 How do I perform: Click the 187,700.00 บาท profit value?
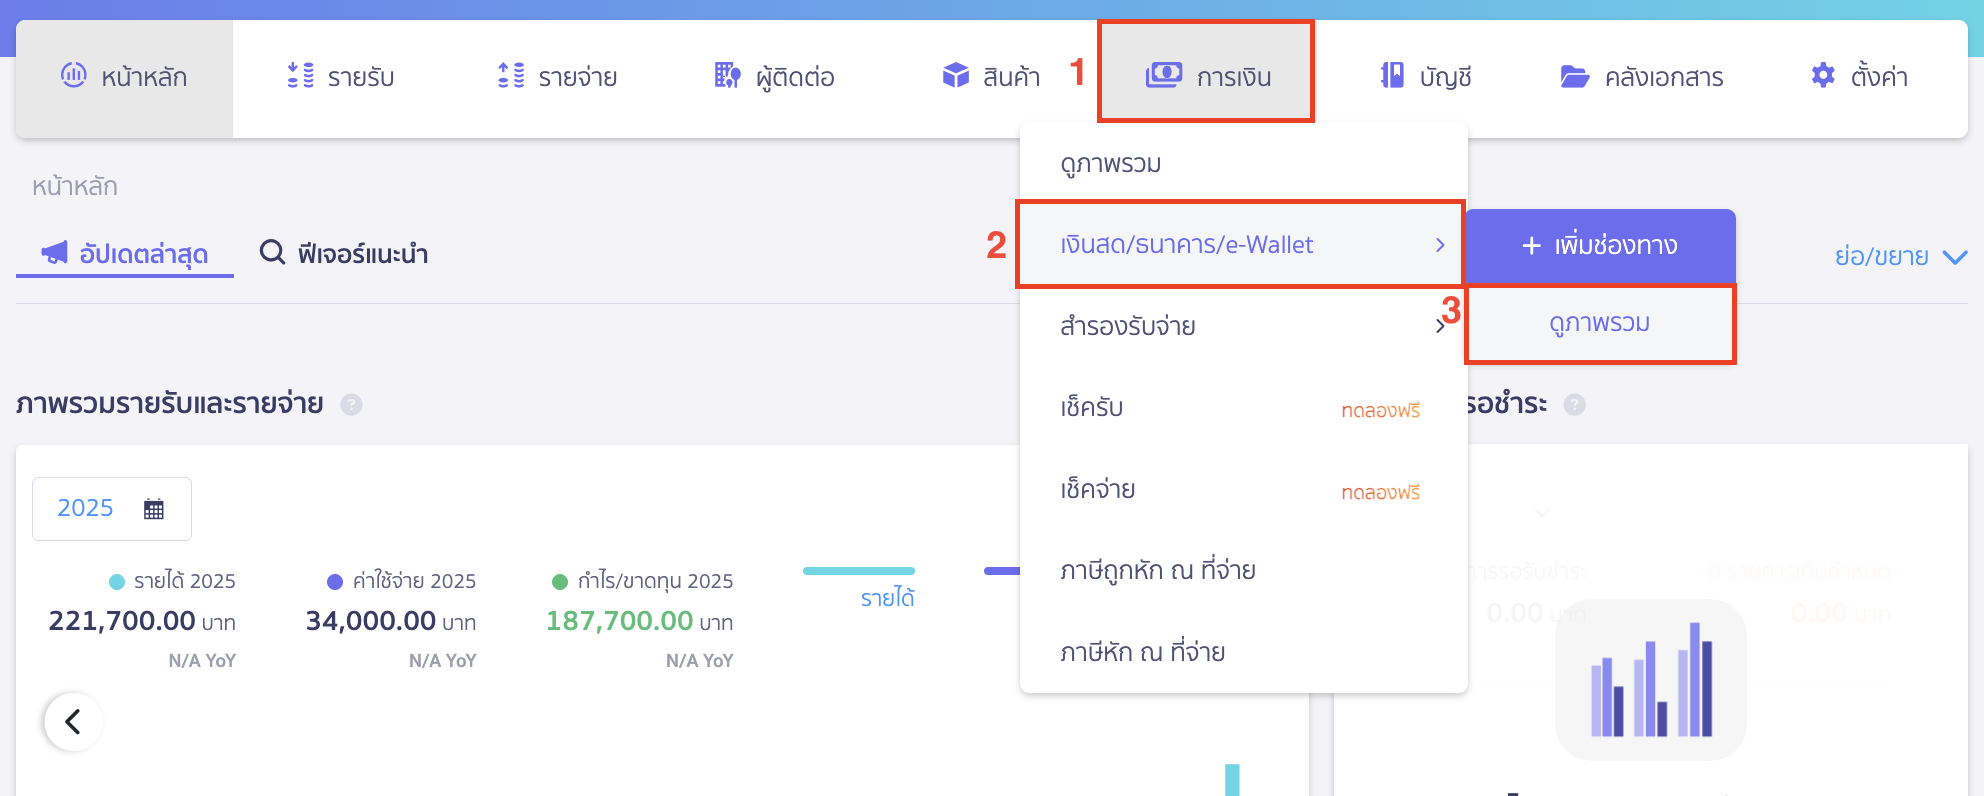[639, 621]
